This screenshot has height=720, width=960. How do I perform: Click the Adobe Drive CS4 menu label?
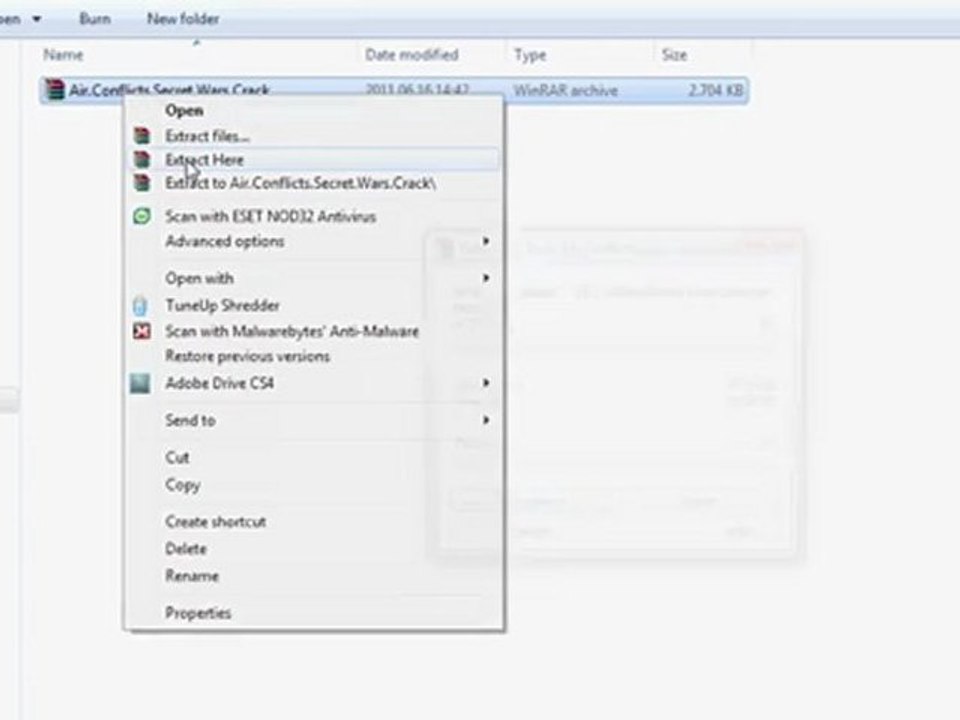[x=219, y=383]
